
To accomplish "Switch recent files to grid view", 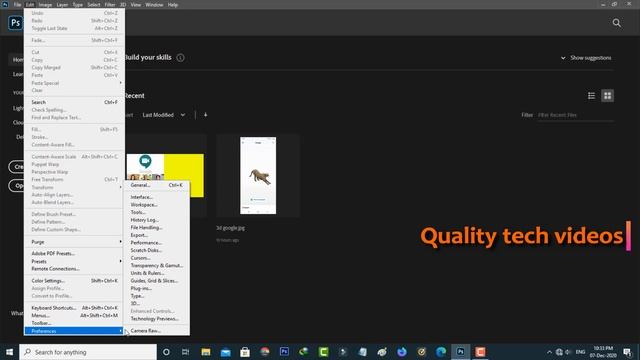I will (607, 96).
